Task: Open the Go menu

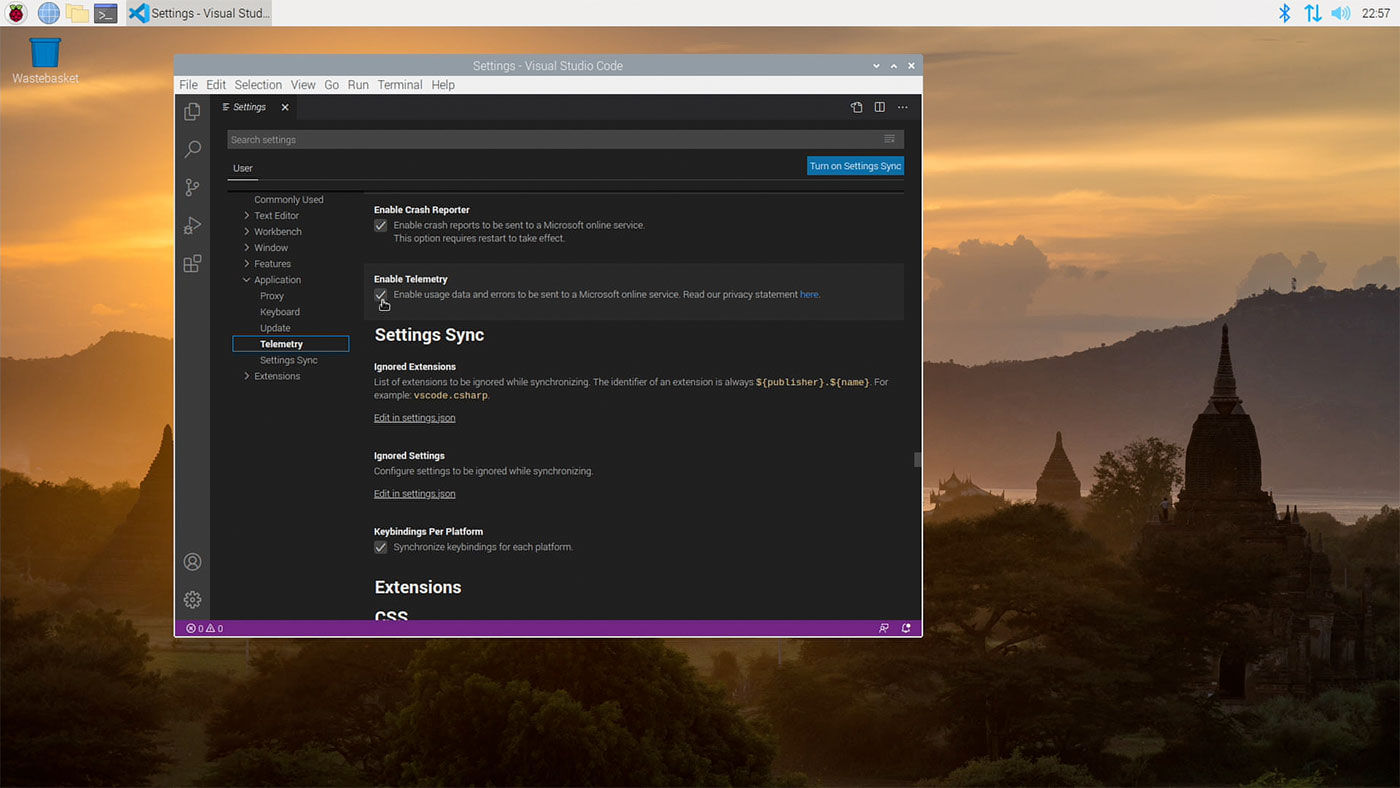Action: tap(331, 85)
